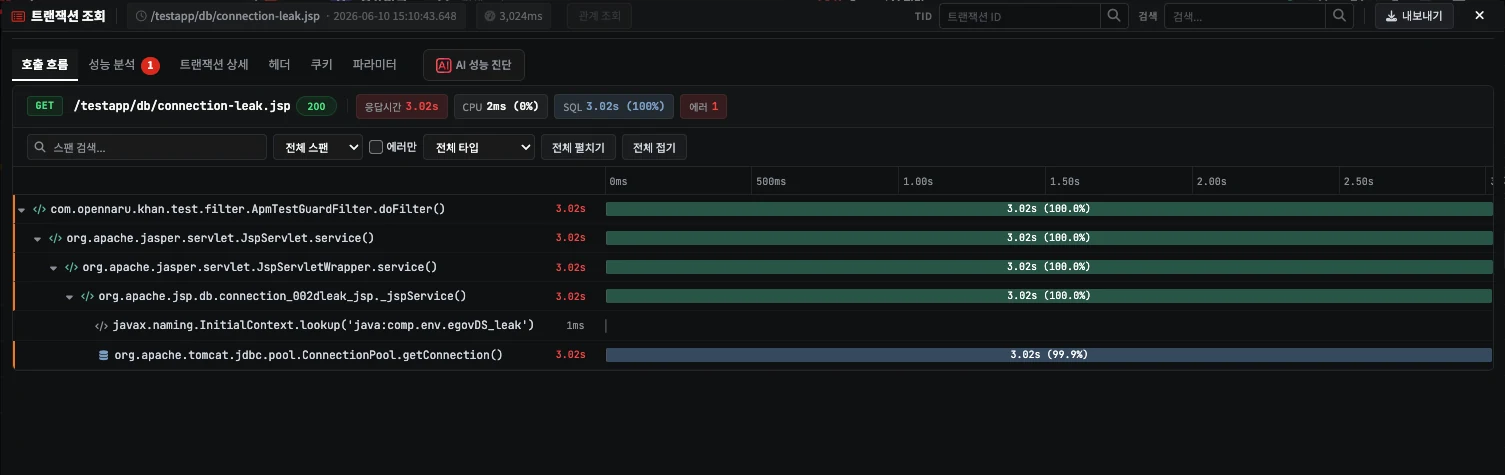Click the 내보내기 export button
The image size is (1505, 475).
1413,16
